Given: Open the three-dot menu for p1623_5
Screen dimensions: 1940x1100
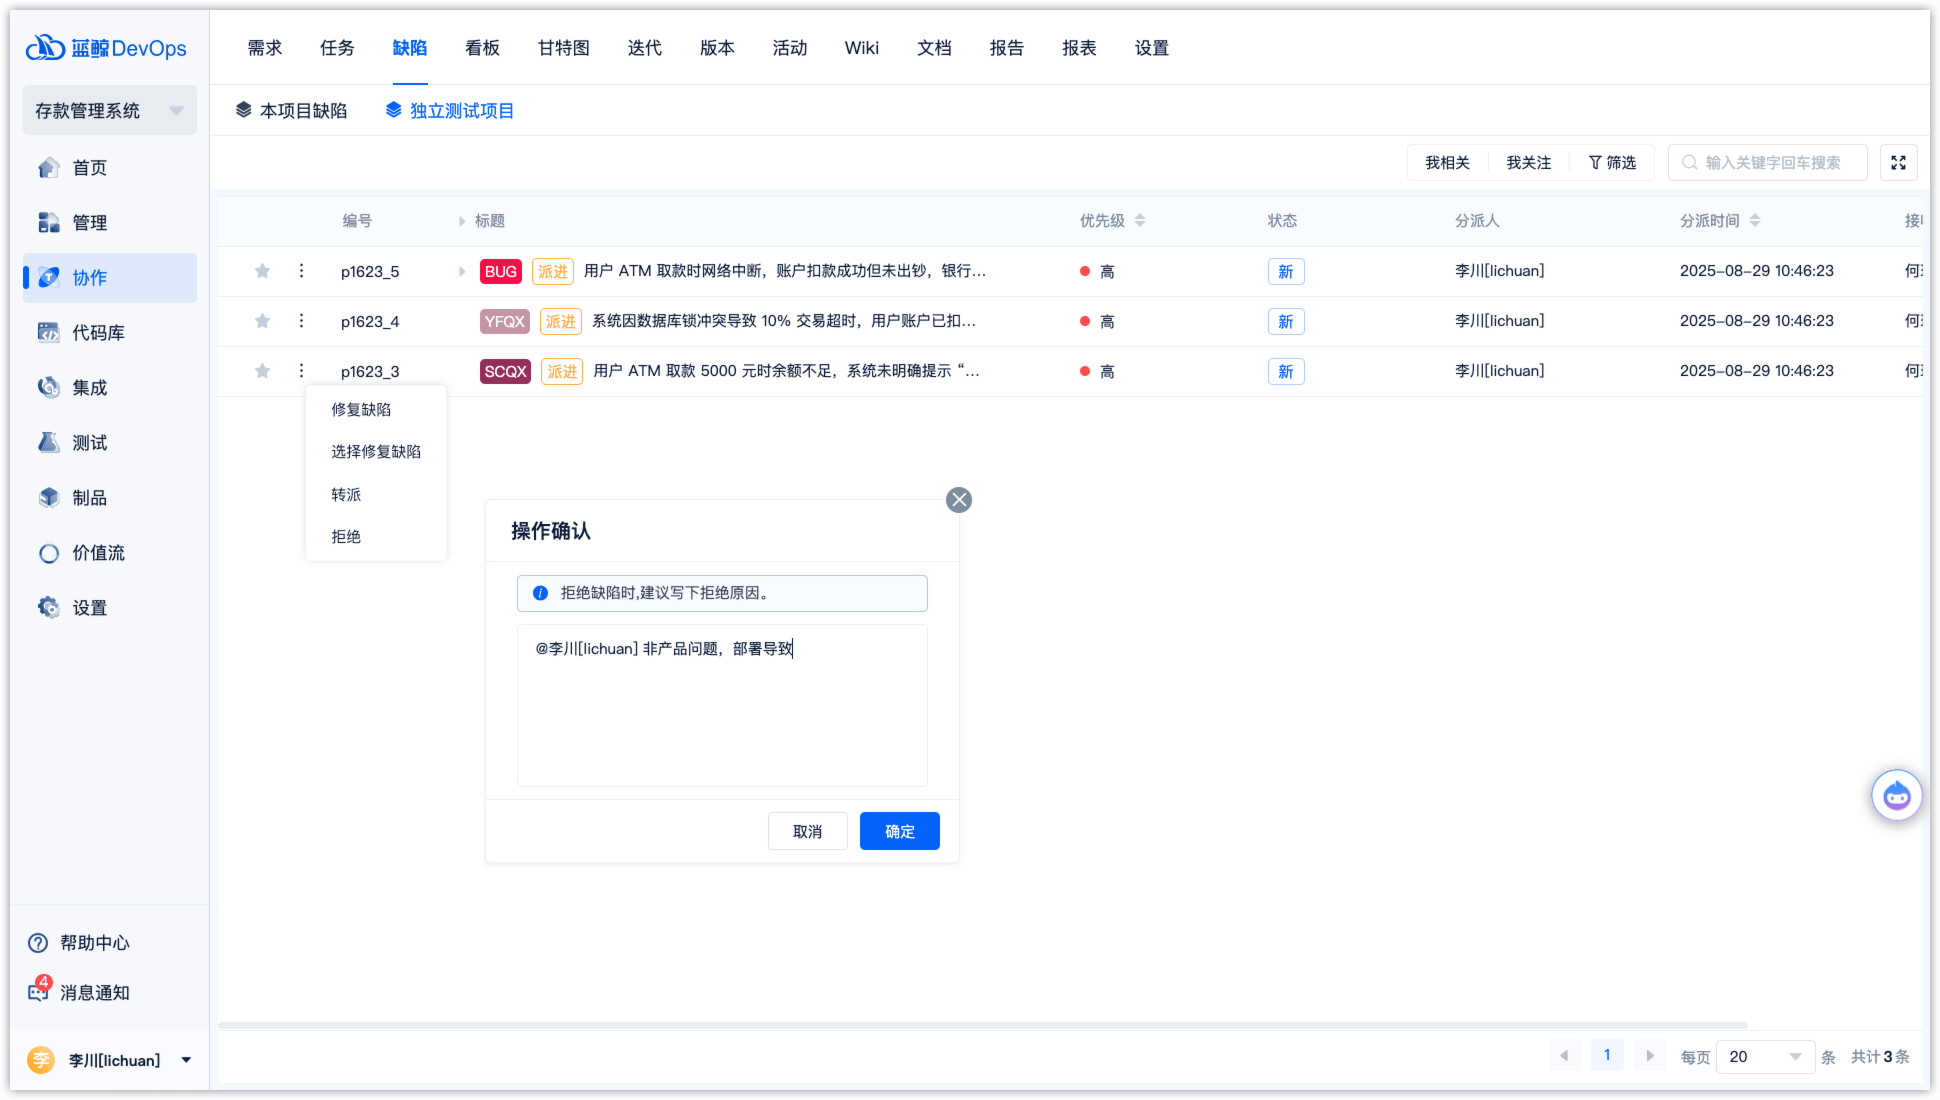Looking at the screenshot, I should click(301, 271).
